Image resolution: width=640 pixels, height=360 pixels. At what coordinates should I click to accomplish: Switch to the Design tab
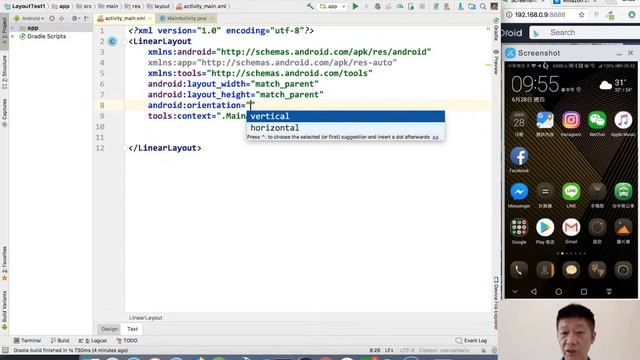point(109,329)
